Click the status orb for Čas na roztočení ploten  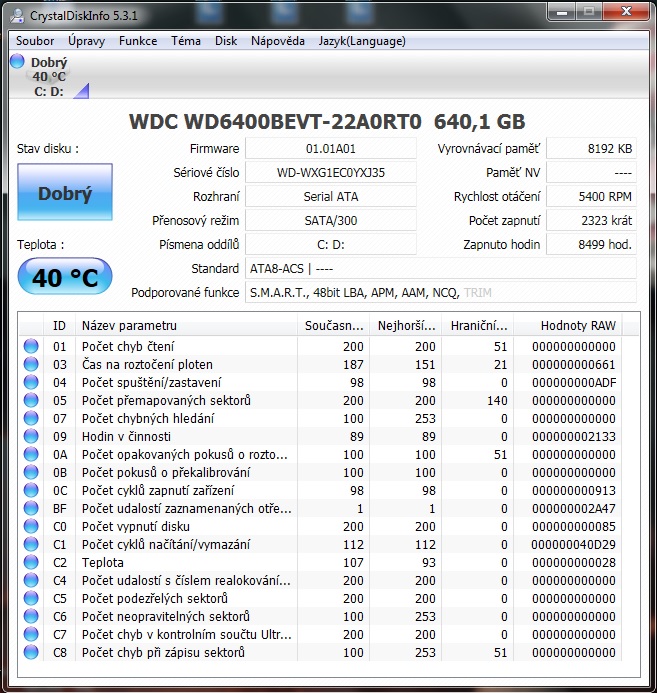pos(31,364)
